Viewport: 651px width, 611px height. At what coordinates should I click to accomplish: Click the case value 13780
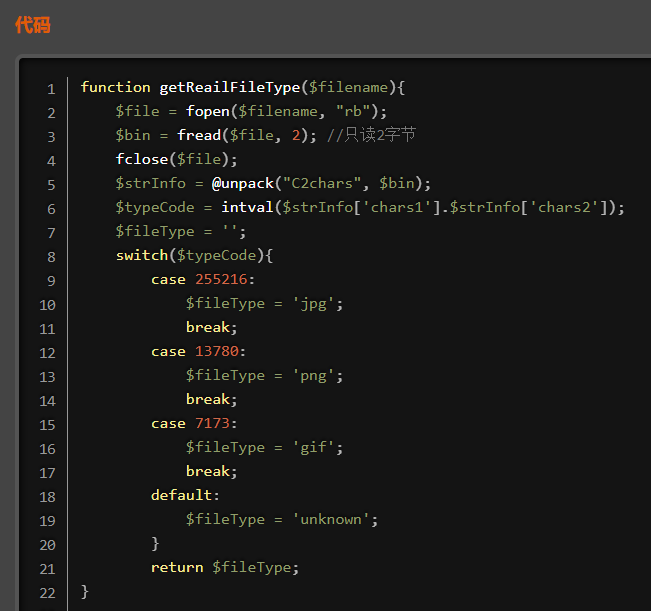pyautogui.click(x=216, y=351)
